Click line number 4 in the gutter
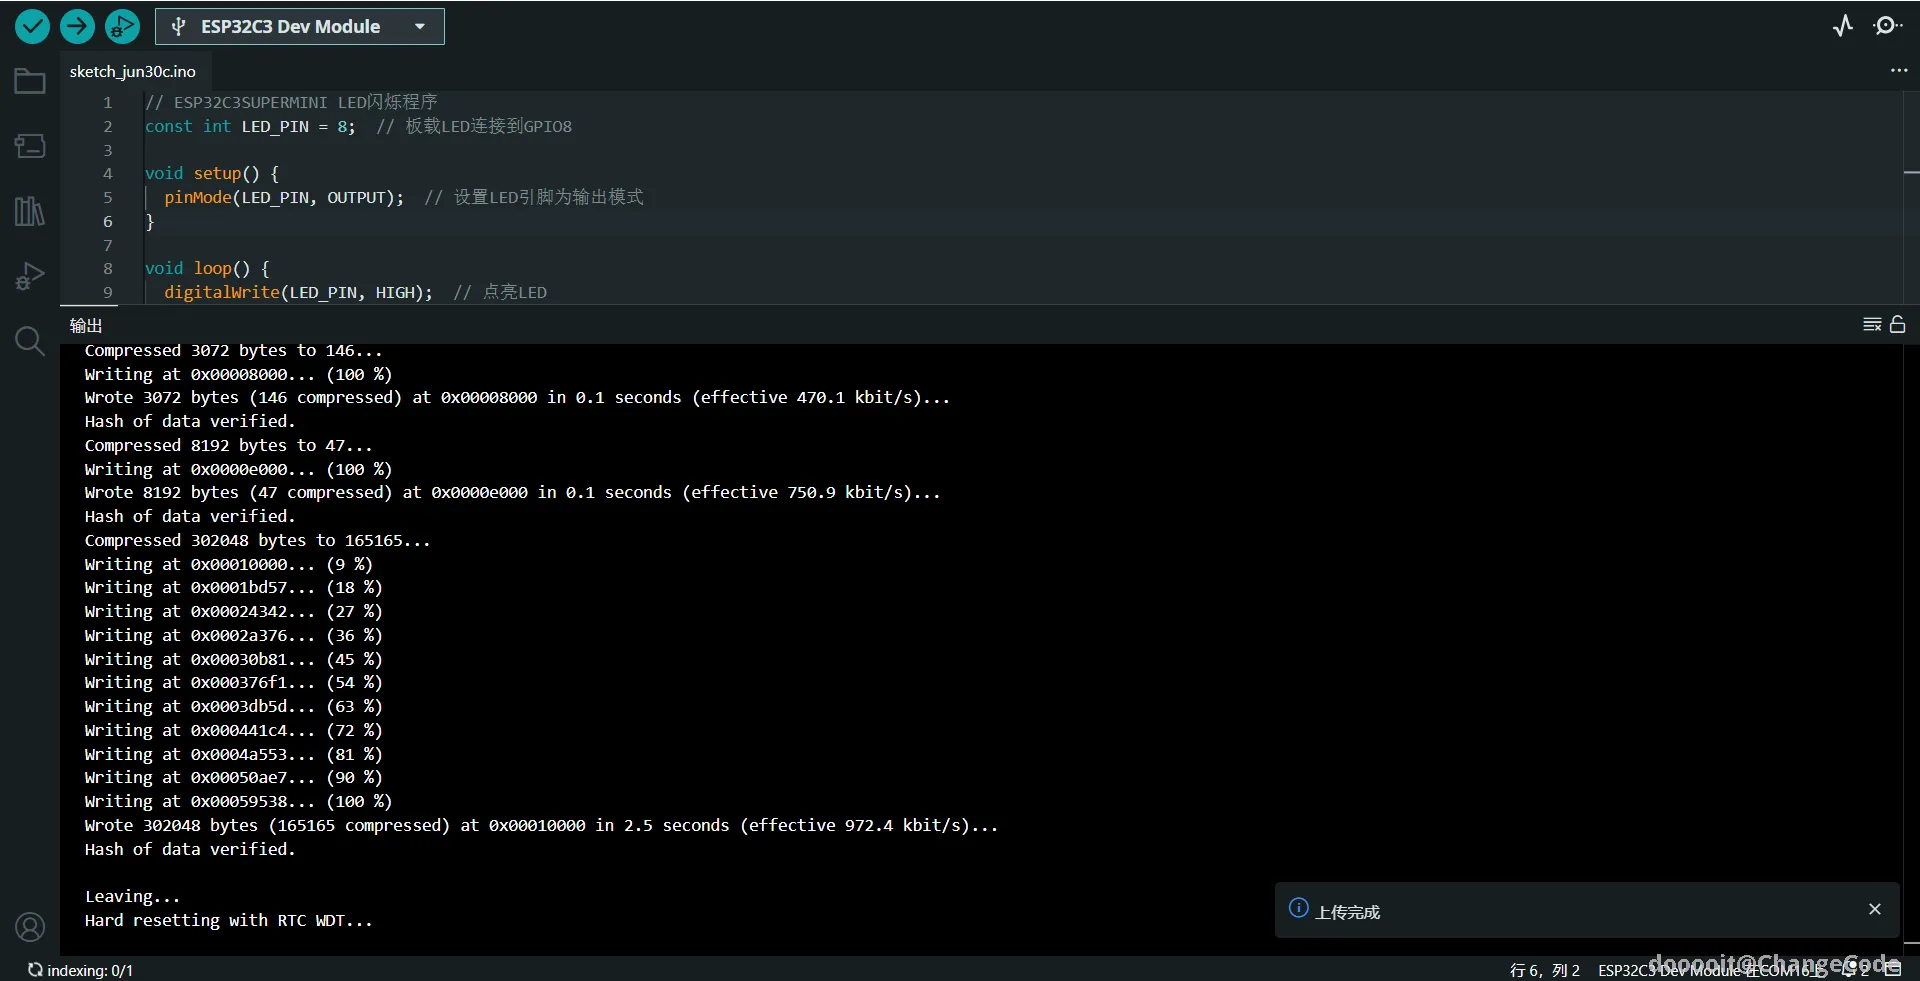Image resolution: width=1920 pixels, height=981 pixels. click(107, 174)
